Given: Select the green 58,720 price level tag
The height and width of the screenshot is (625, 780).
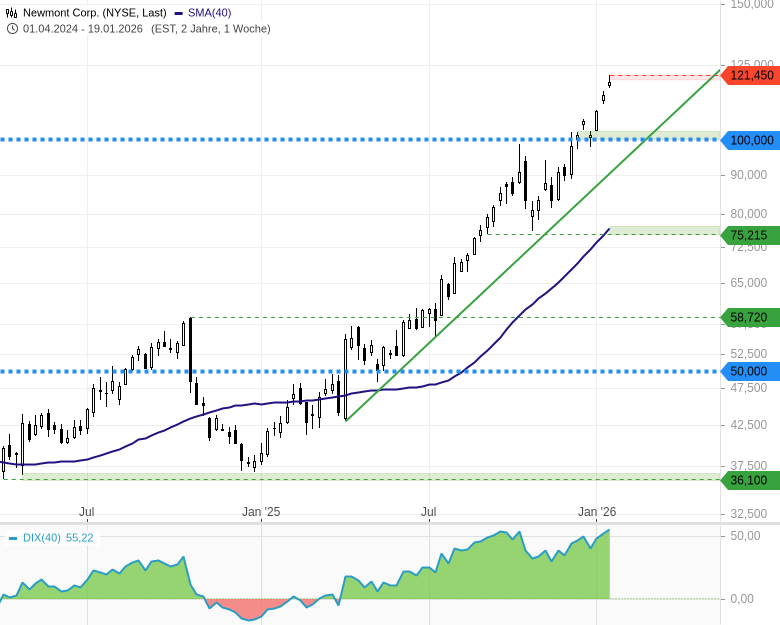Looking at the screenshot, I should 750,318.
